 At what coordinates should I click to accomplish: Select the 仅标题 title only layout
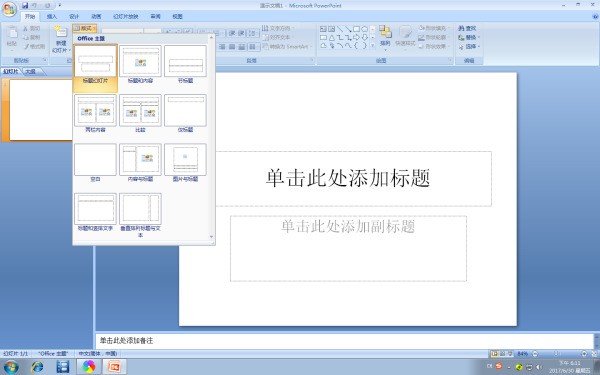tap(185, 114)
